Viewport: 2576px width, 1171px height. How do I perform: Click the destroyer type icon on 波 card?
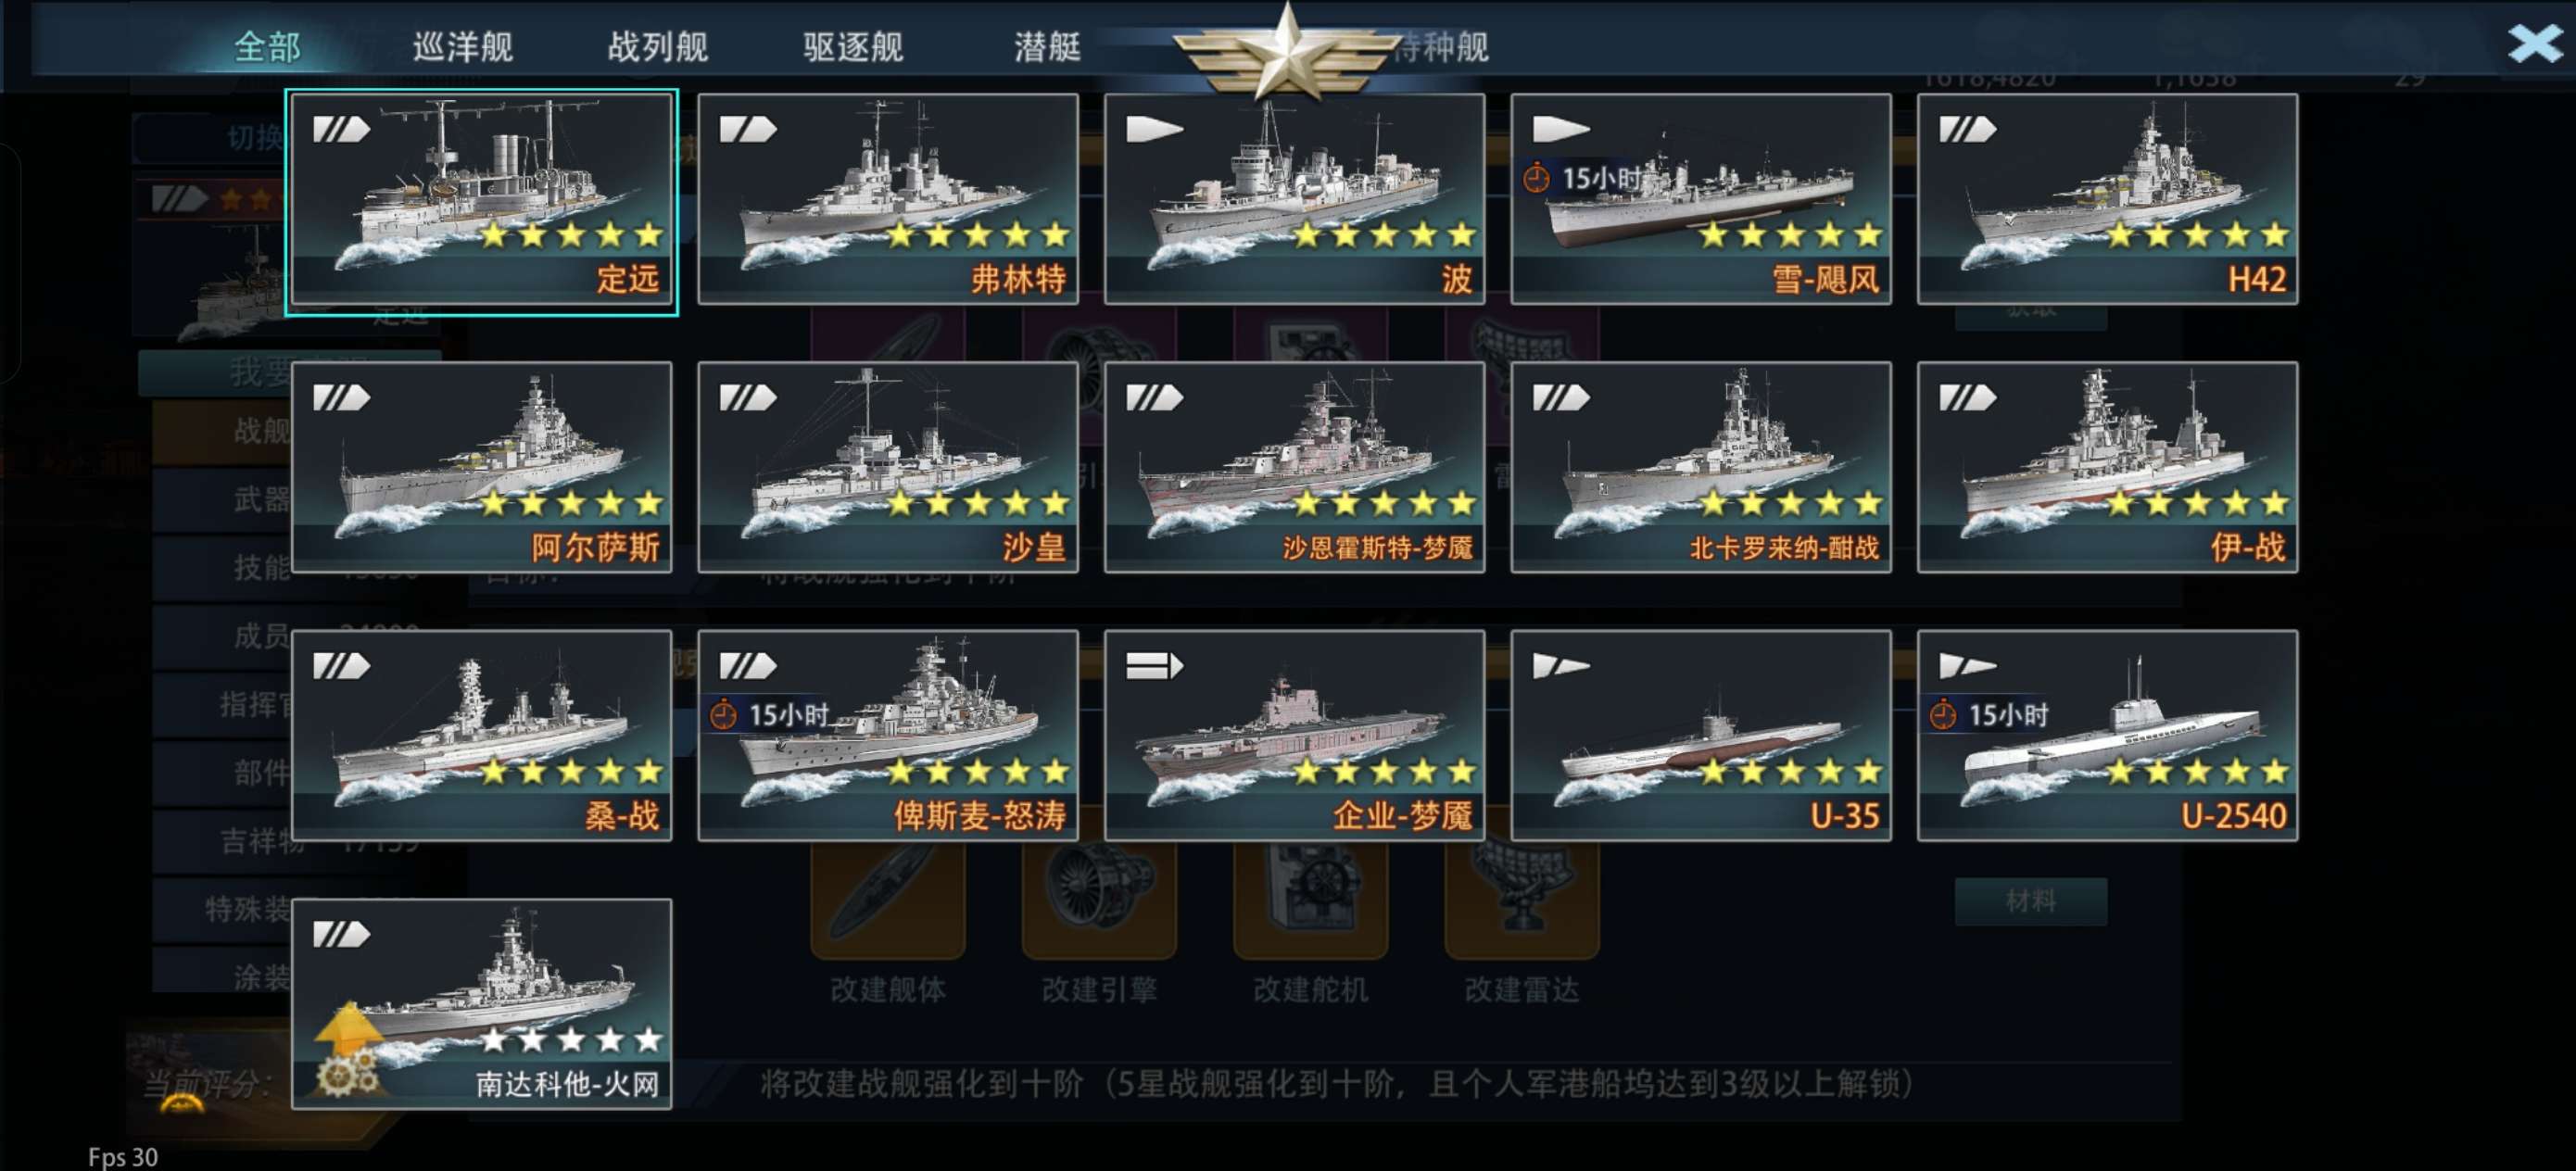(x=1154, y=129)
